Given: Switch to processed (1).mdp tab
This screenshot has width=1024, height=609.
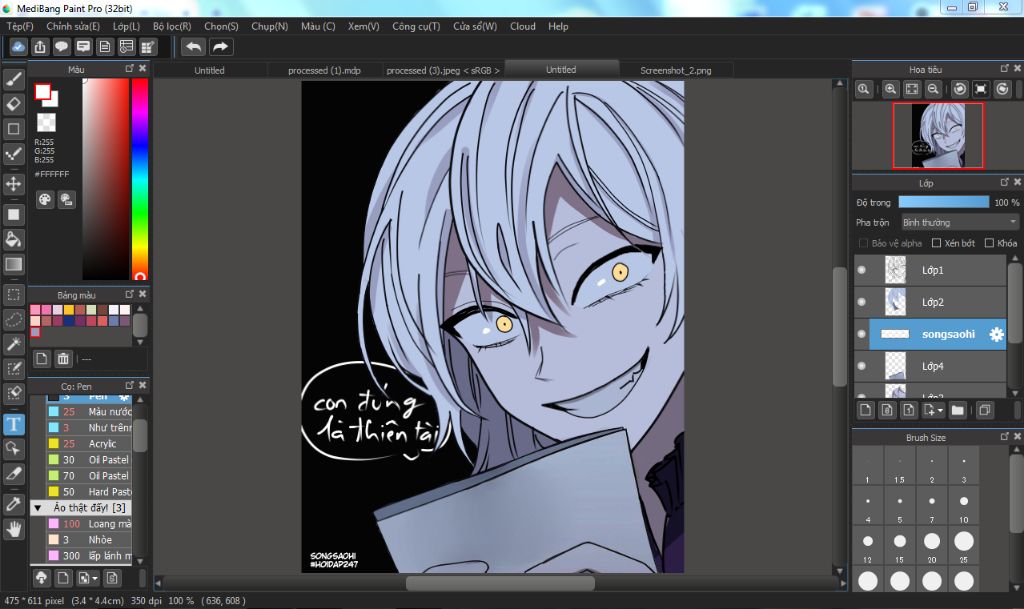Looking at the screenshot, I should (325, 70).
